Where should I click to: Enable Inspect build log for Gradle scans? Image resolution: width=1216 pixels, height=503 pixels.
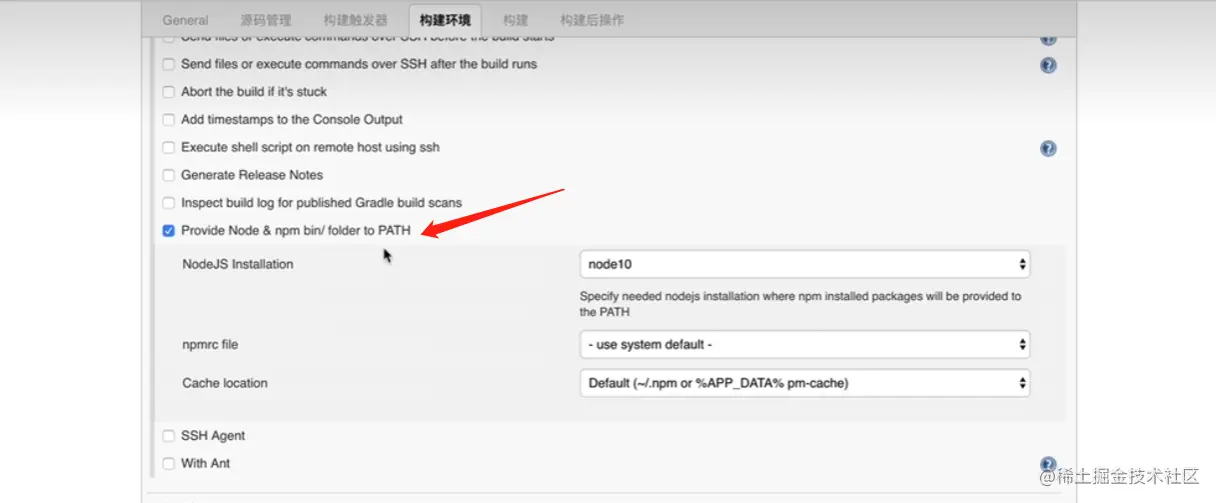coord(169,203)
